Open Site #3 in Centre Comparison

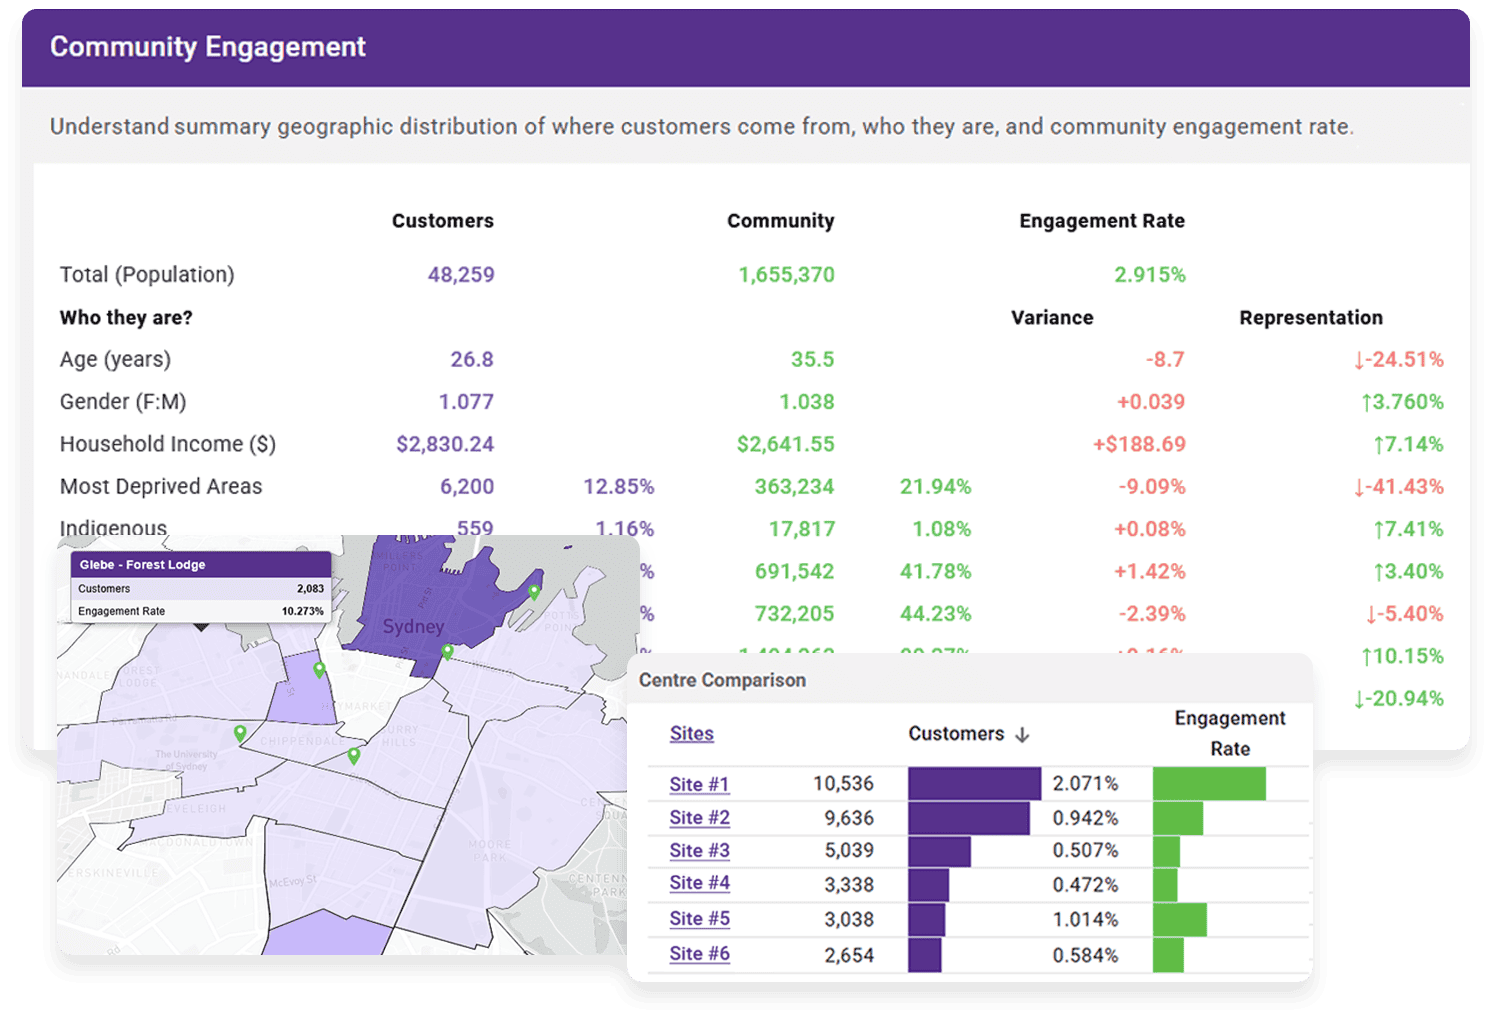(699, 850)
